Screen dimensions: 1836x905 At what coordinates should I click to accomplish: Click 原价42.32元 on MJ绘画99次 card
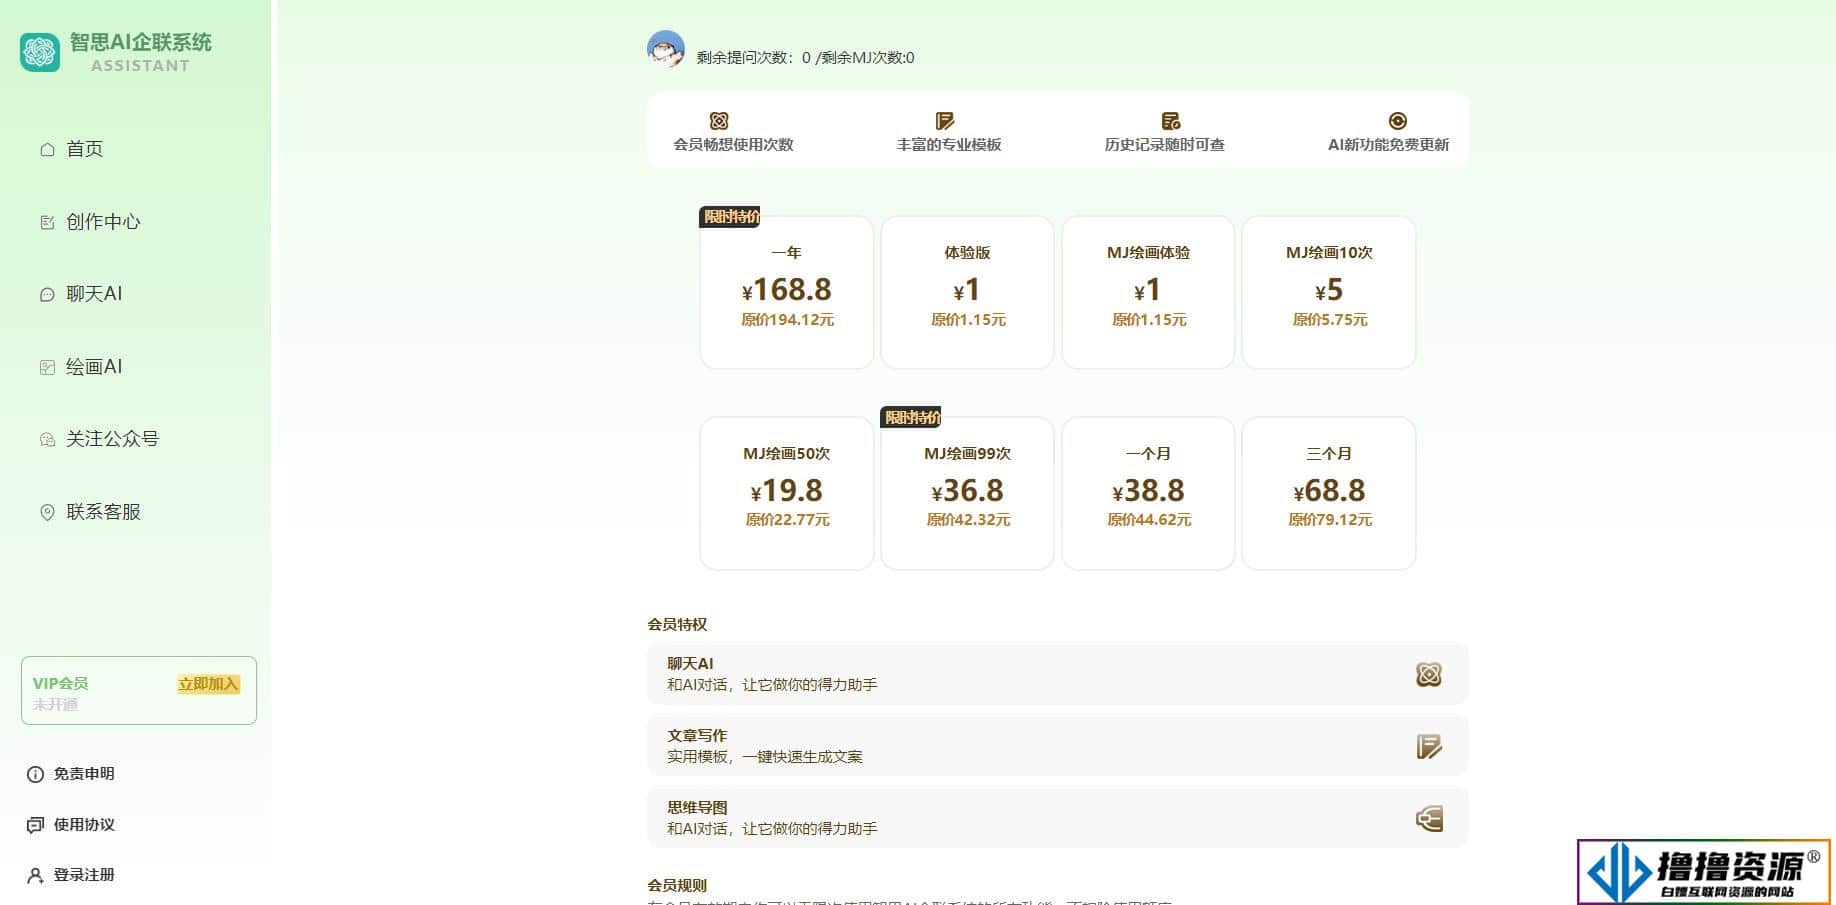click(x=968, y=520)
